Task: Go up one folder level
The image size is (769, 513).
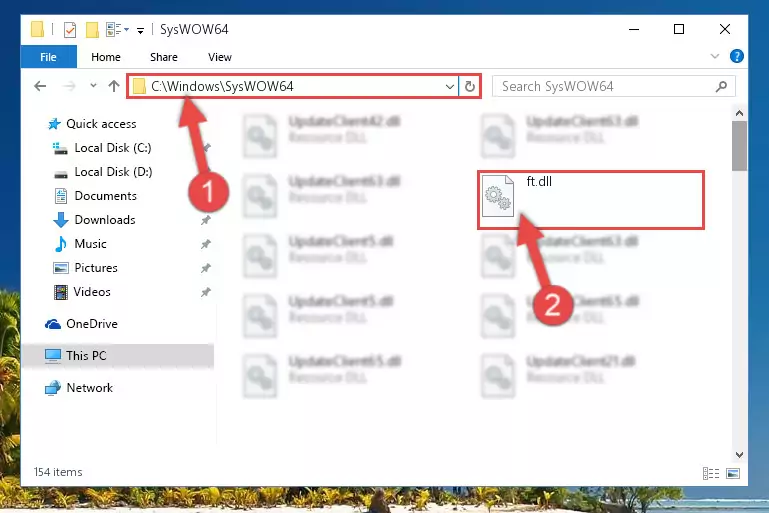Action: point(114,86)
